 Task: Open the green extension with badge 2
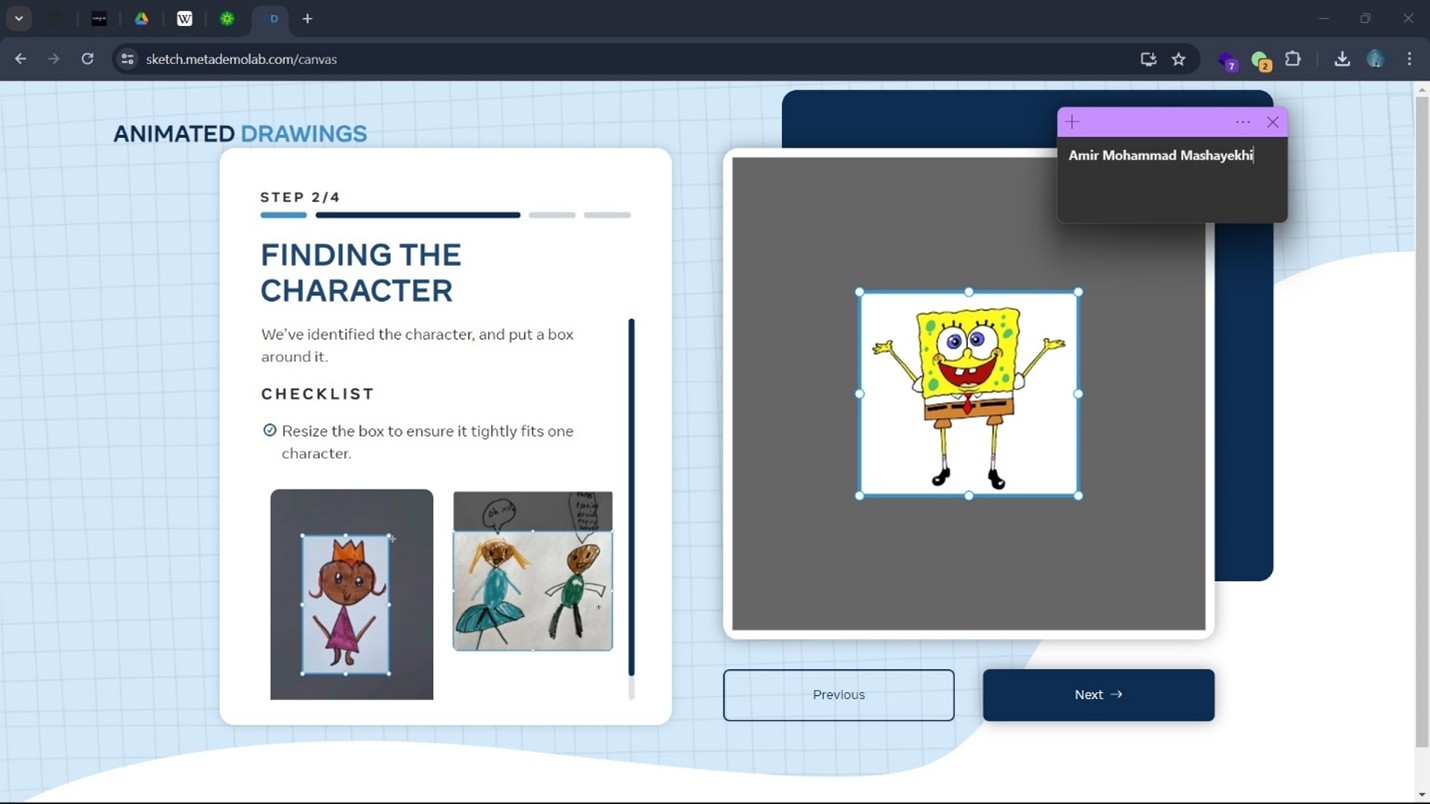tap(1260, 60)
